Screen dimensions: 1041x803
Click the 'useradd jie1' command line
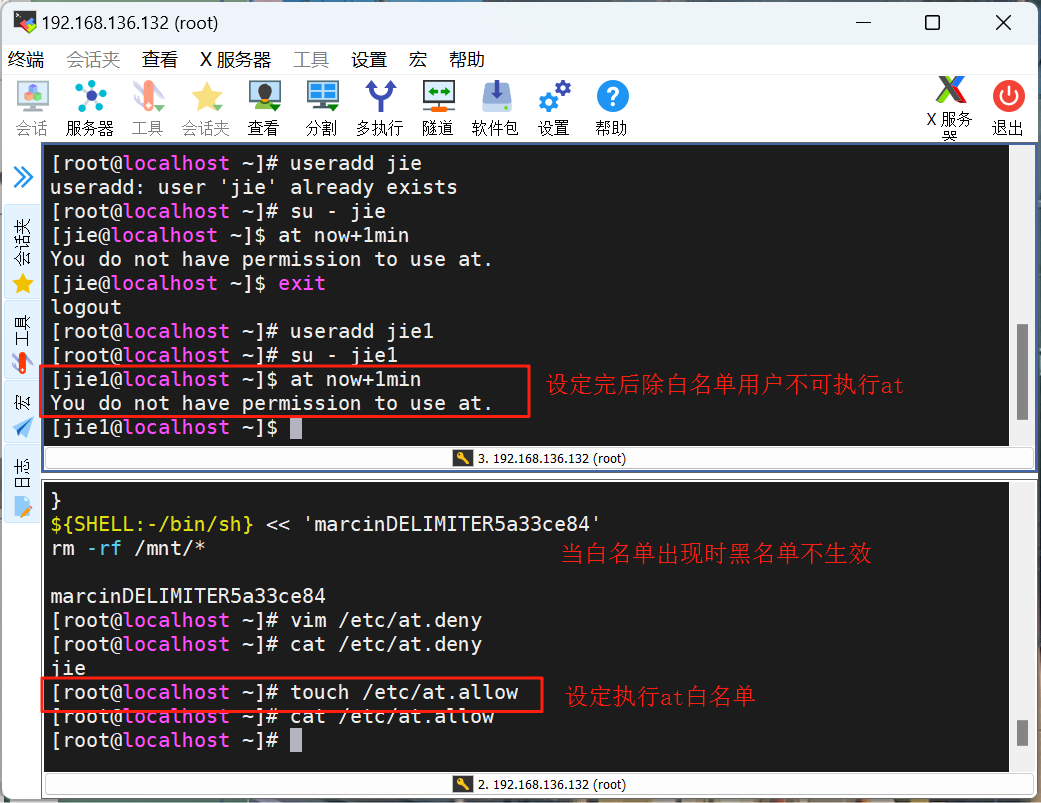tap(242, 331)
